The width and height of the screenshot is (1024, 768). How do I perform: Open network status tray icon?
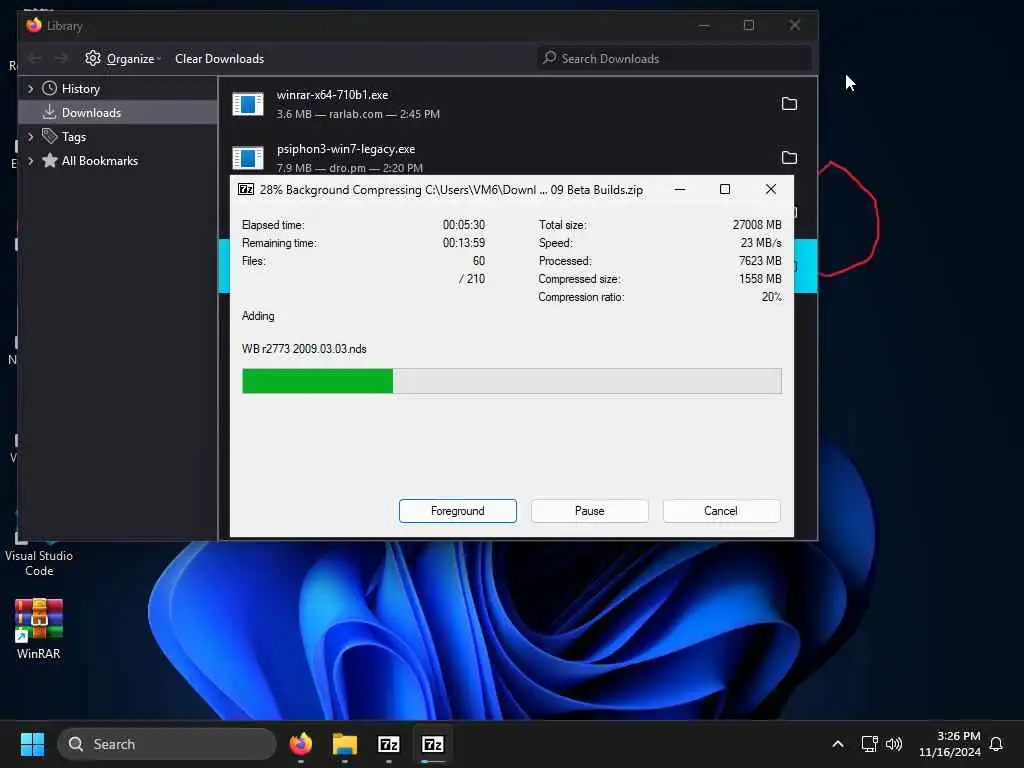(x=869, y=744)
